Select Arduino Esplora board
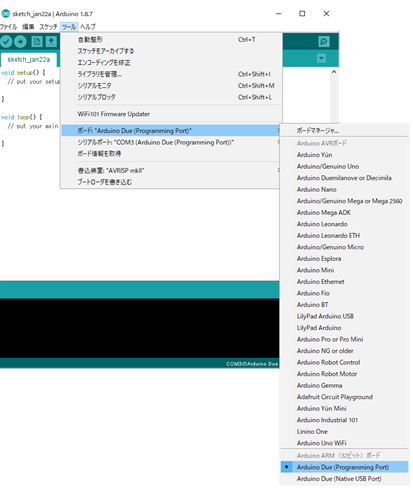413x488 pixels. 344,259
